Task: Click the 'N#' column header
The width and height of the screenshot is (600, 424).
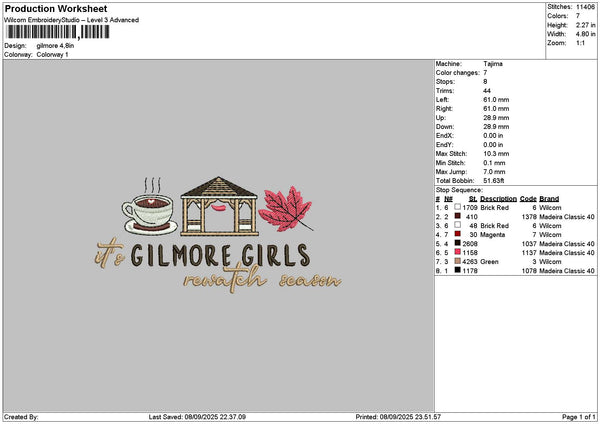Action: coord(448,199)
